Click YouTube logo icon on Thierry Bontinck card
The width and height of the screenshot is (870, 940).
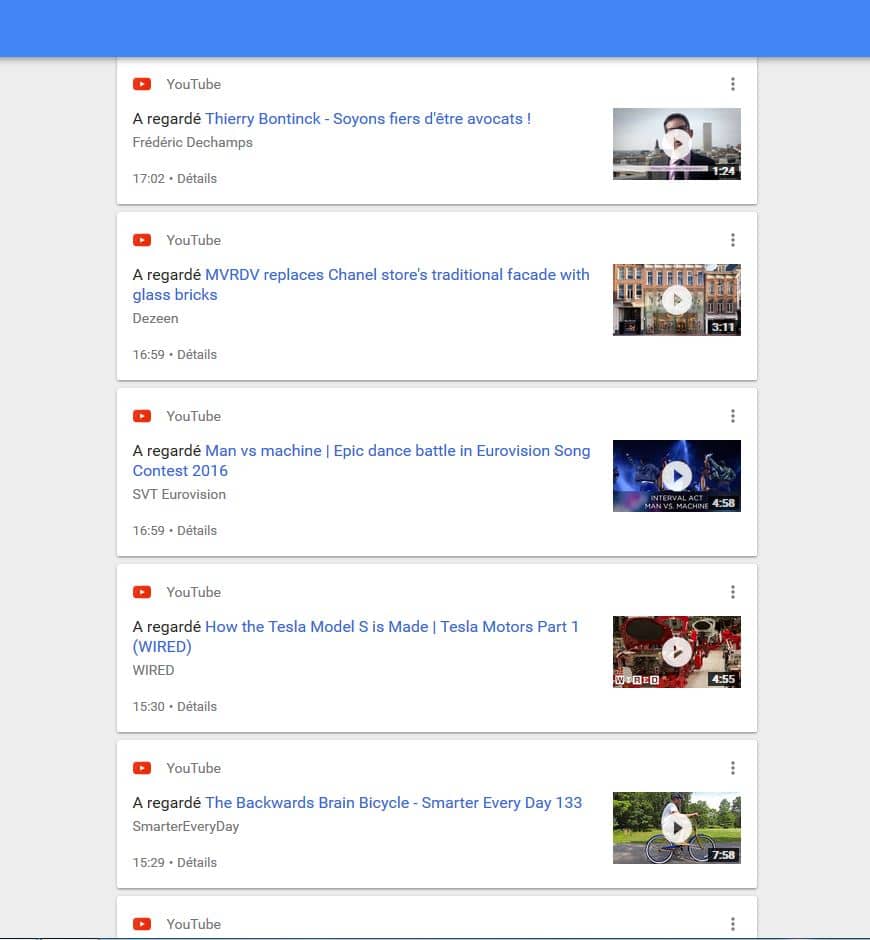click(x=142, y=85)
